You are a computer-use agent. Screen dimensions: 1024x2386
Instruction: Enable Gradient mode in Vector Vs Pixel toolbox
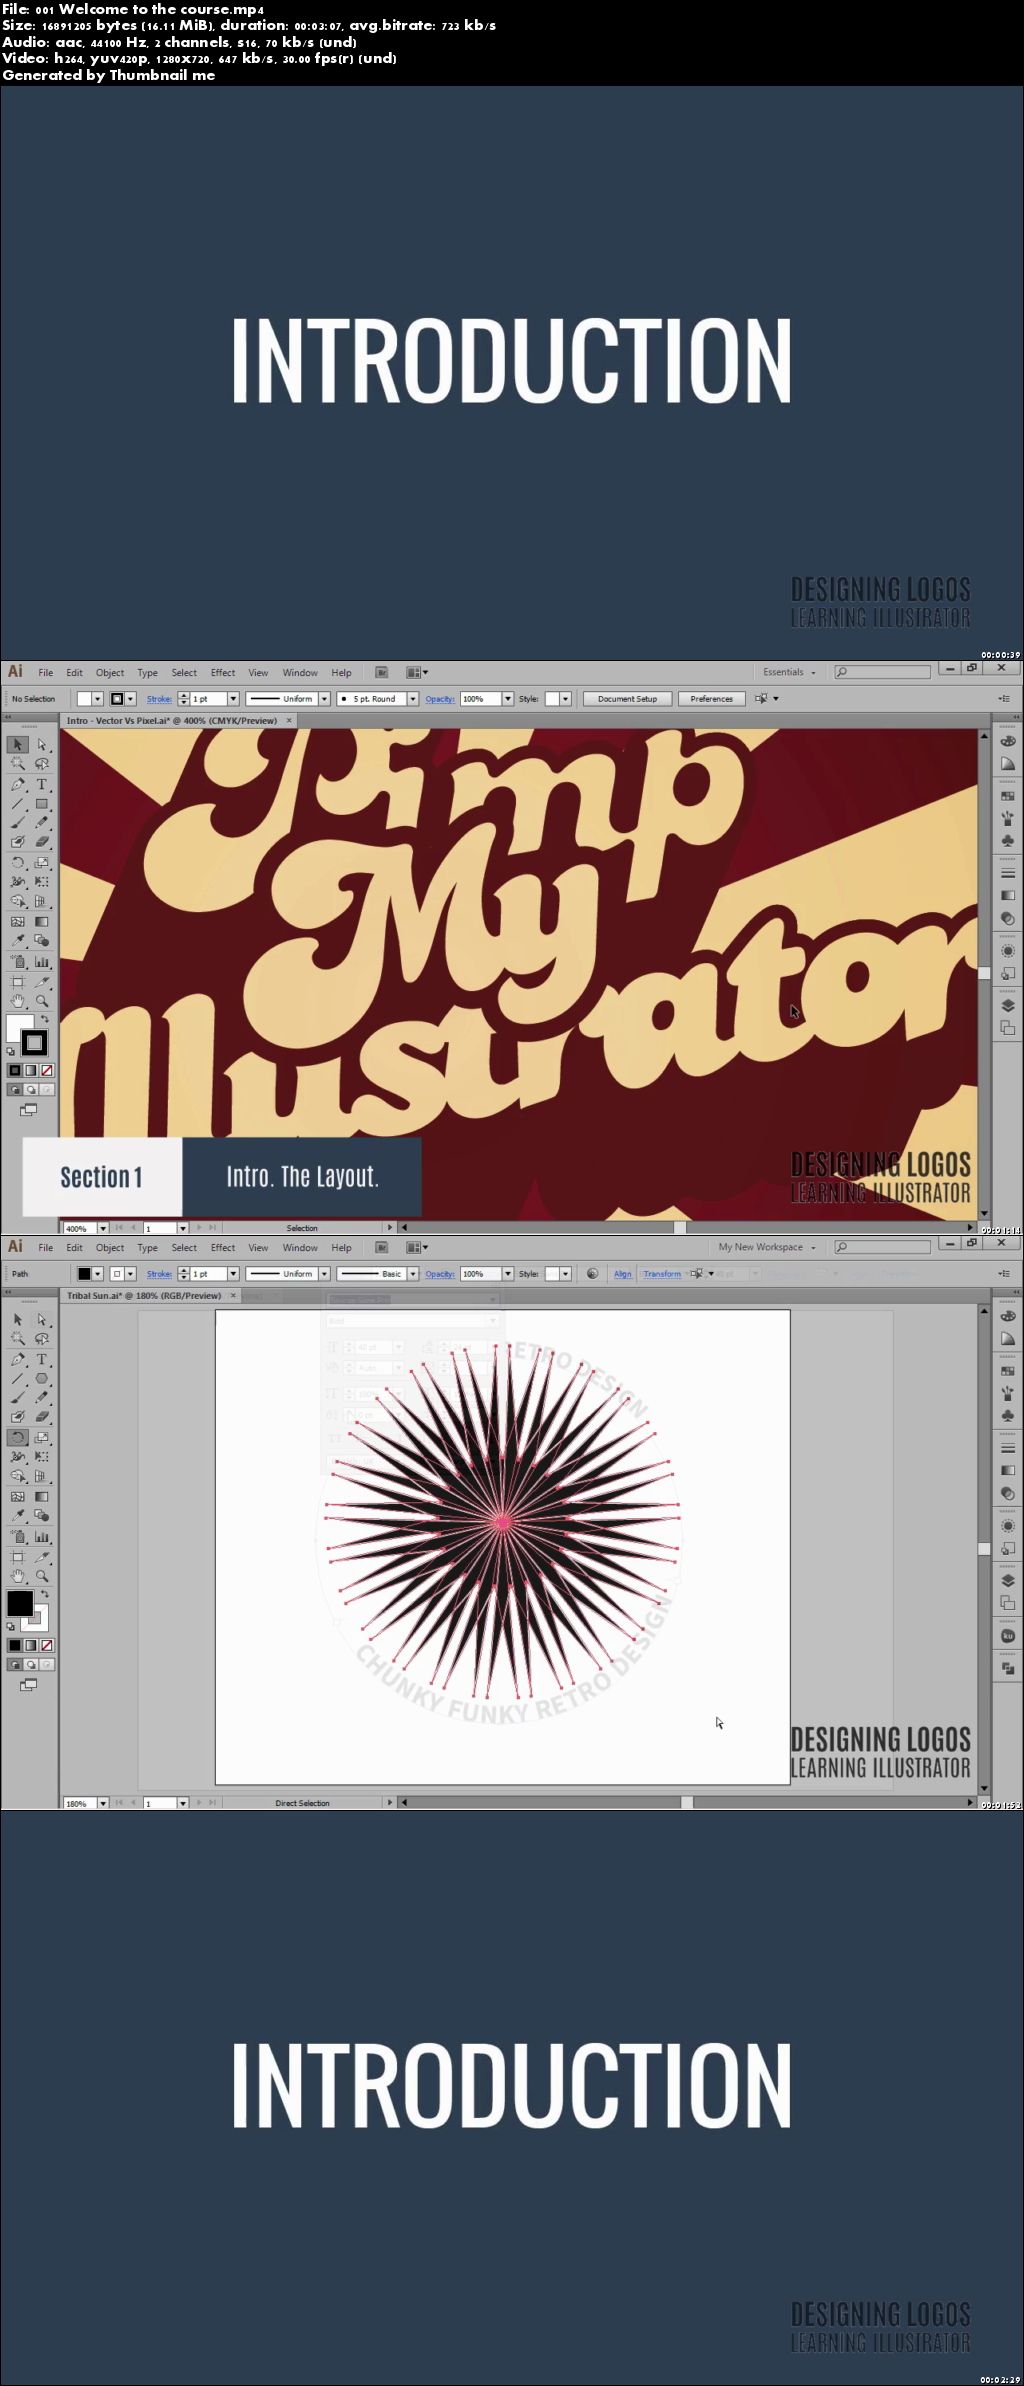[x=31, y=1070]
